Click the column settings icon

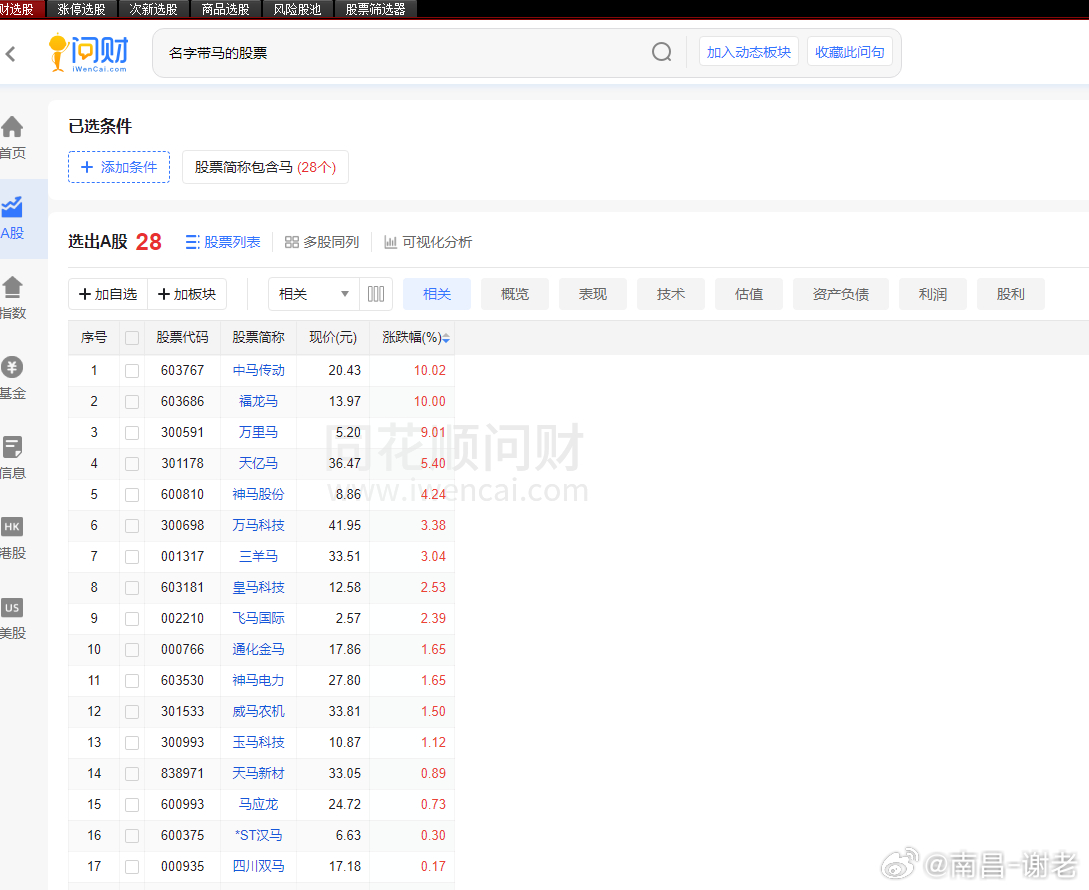point(376,294)
